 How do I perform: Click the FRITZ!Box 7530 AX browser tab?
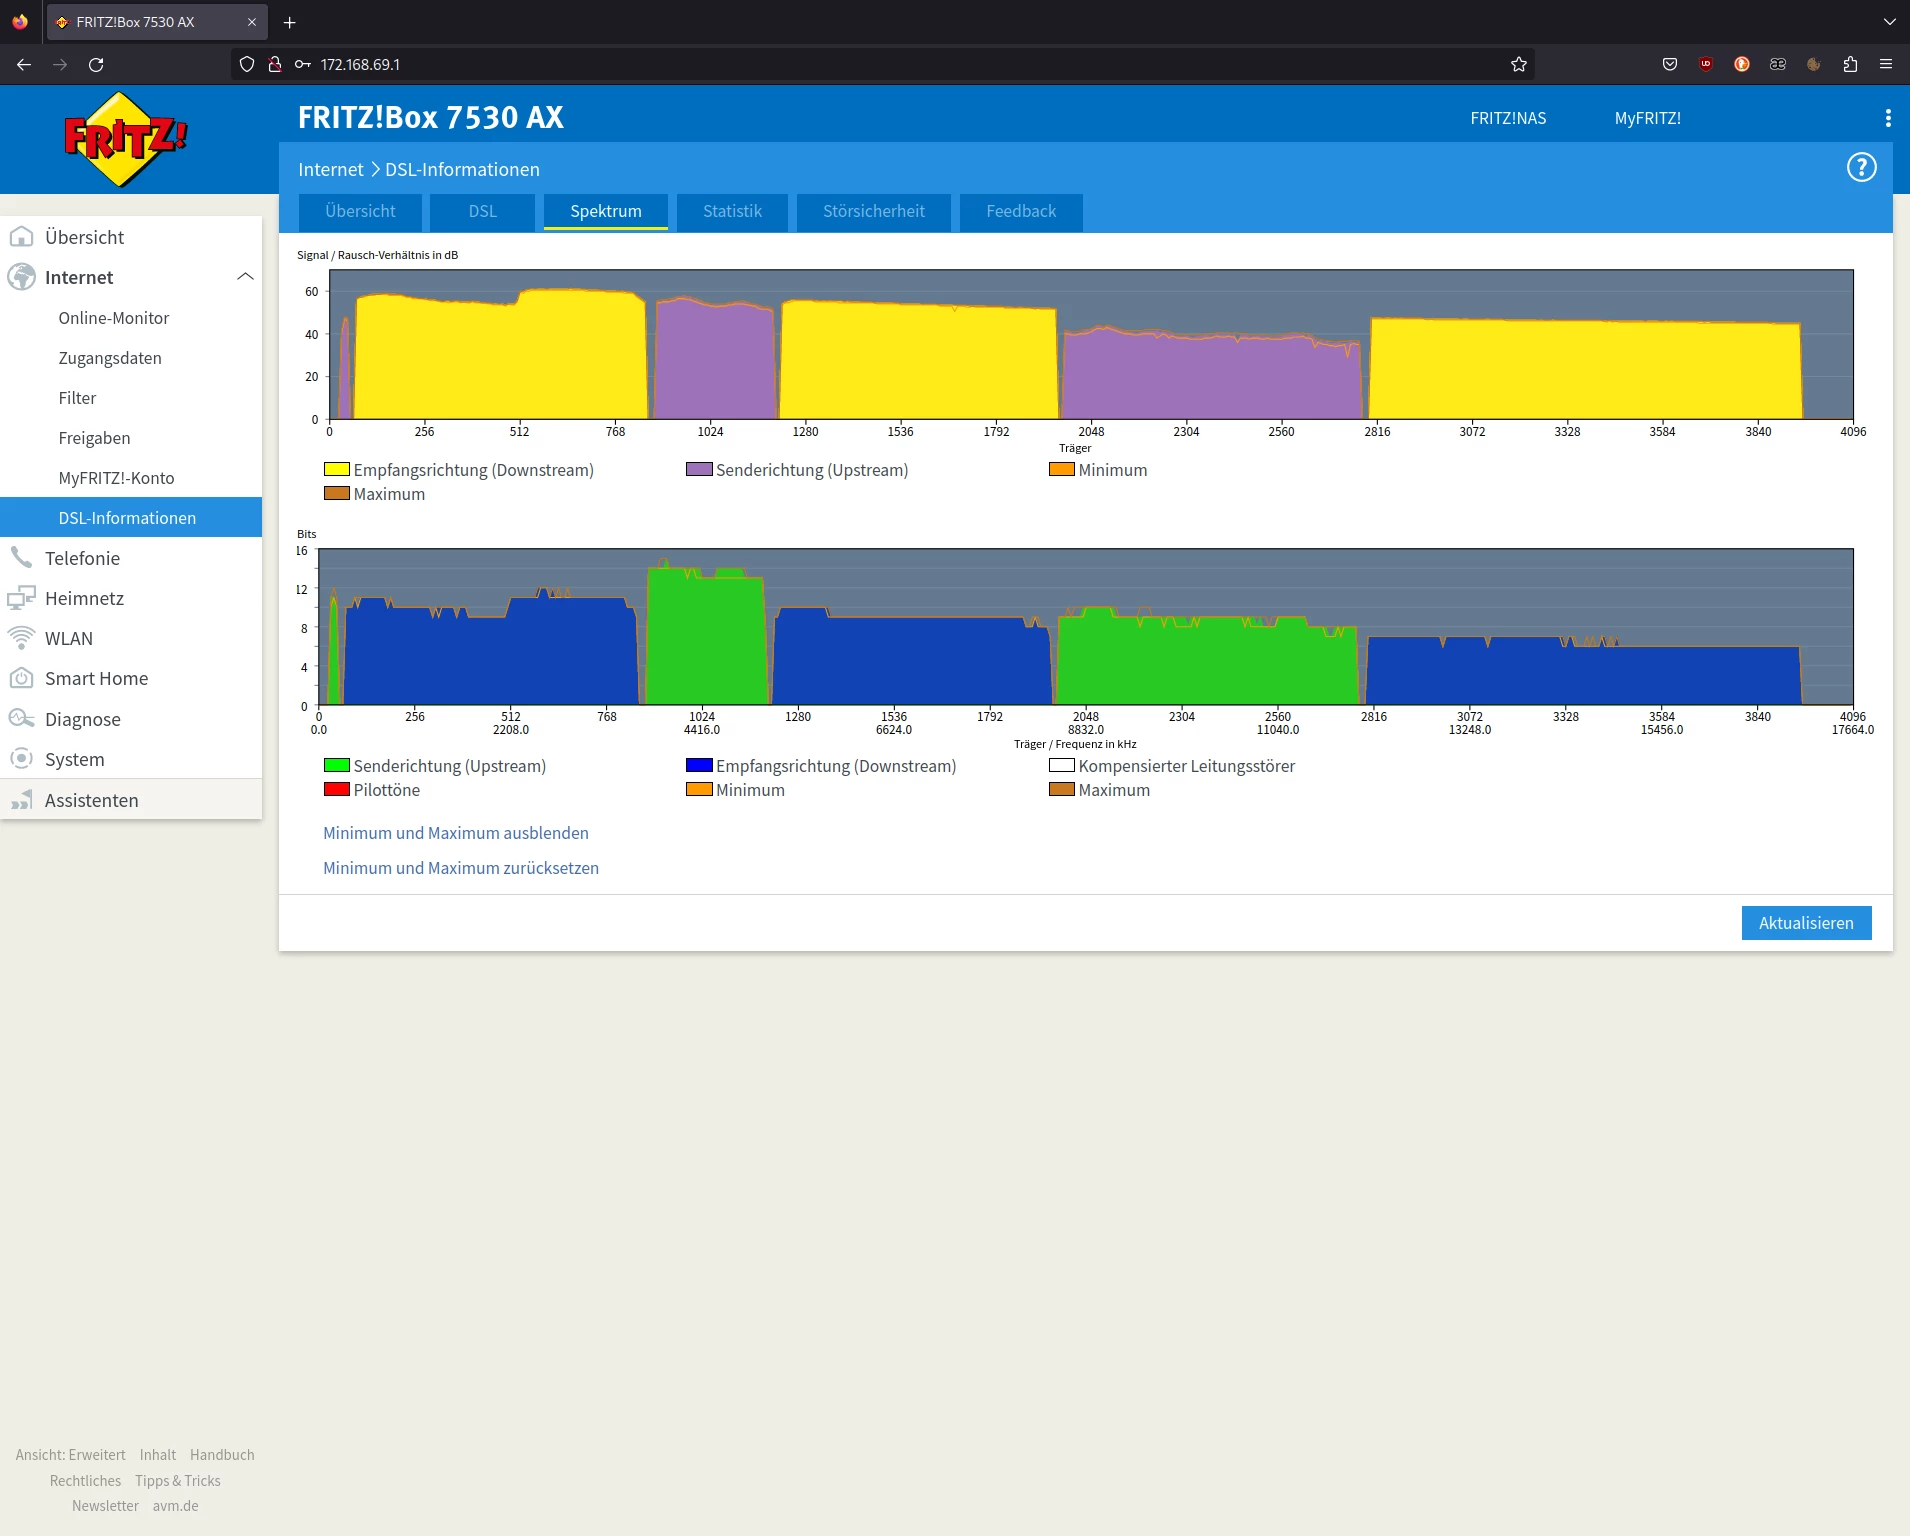[x=157, y=22]
